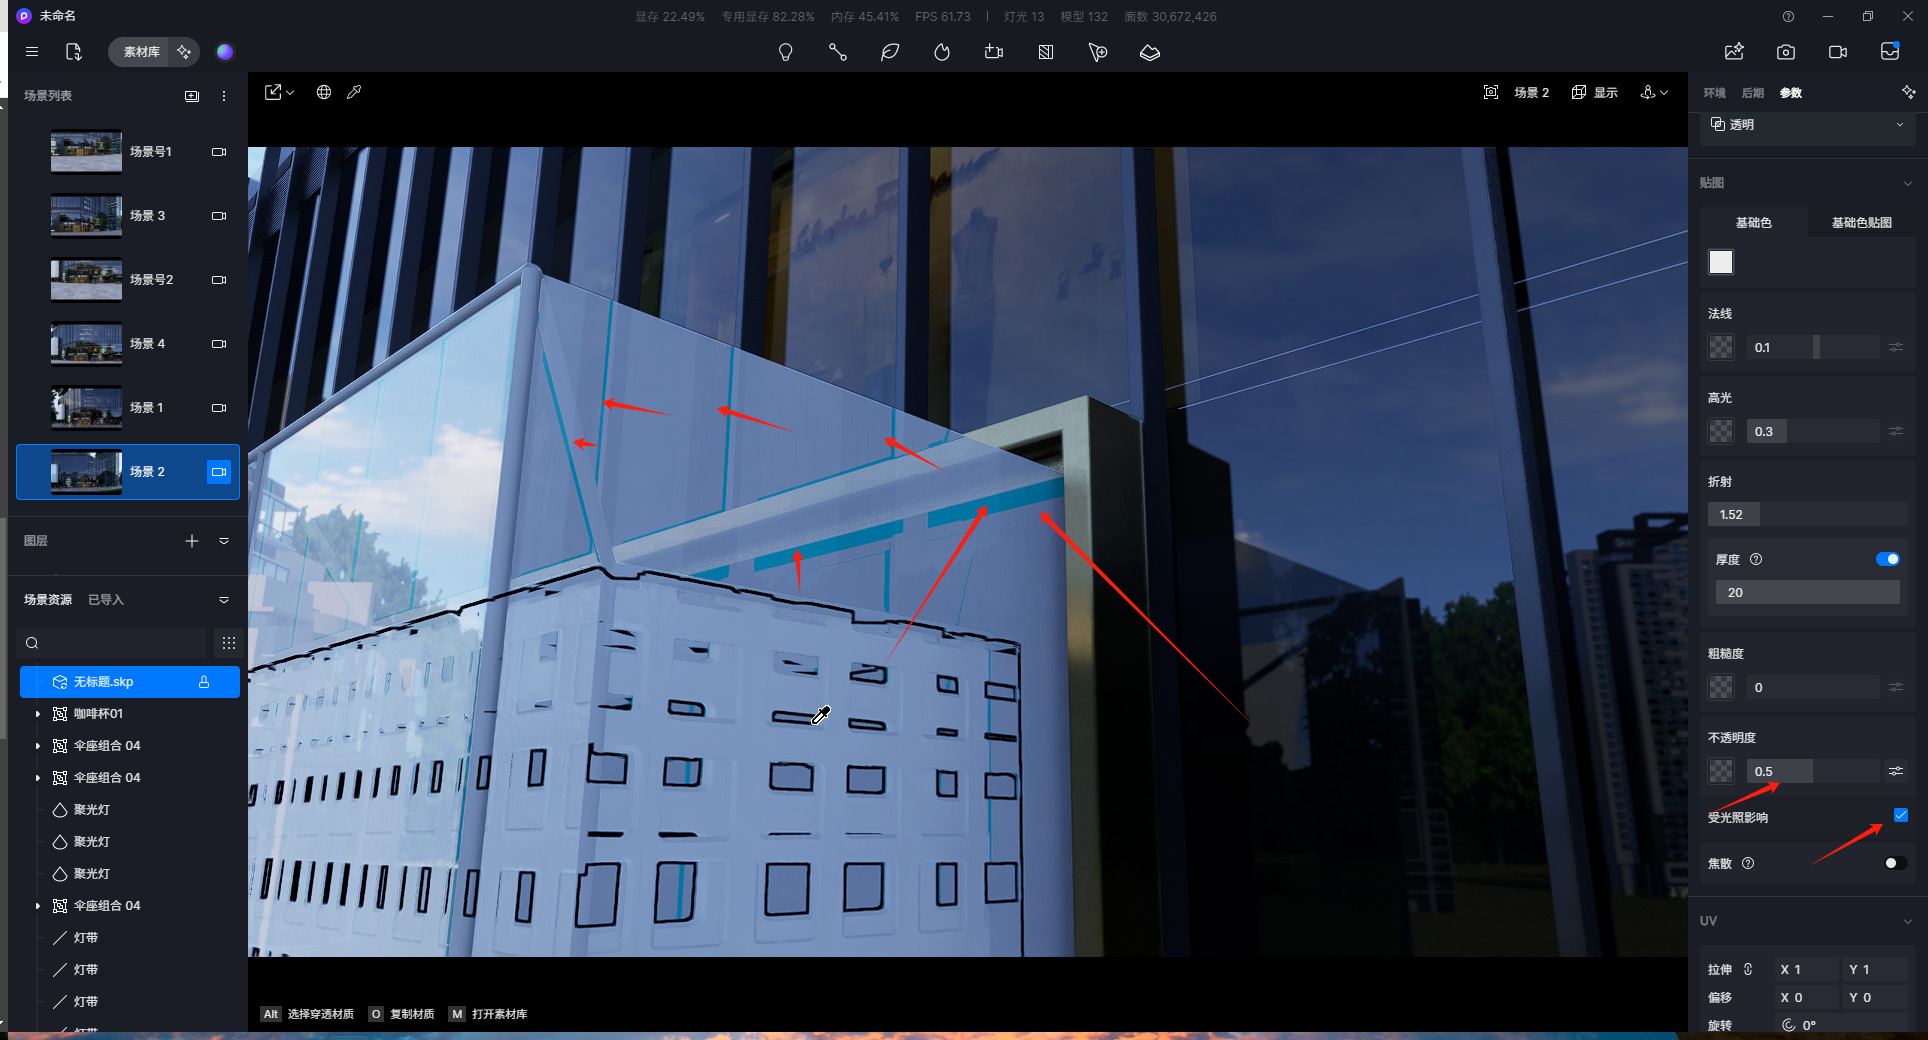The image size is (1928, 1040).
Task: Toggle the 厚度 thickness switch
Action: click(1887, 559)
